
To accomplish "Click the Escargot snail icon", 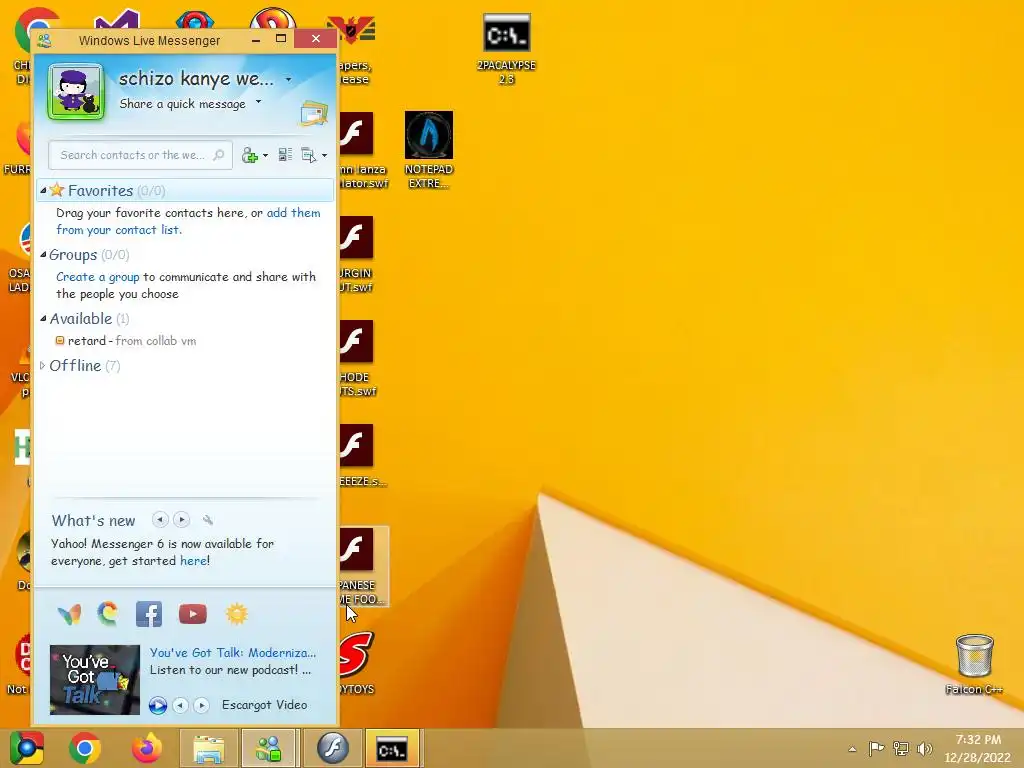I will click(108, 614).
